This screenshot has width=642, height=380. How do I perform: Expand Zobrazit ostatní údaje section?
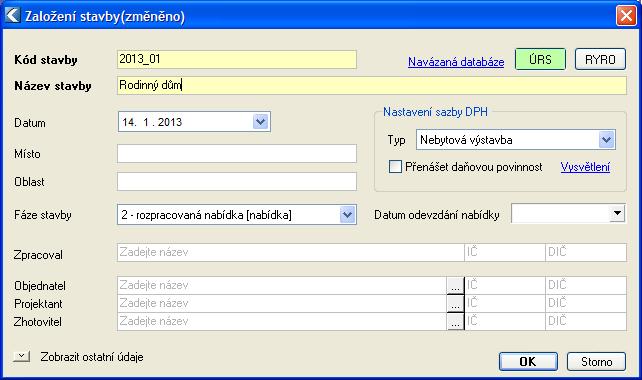point(21,356)
